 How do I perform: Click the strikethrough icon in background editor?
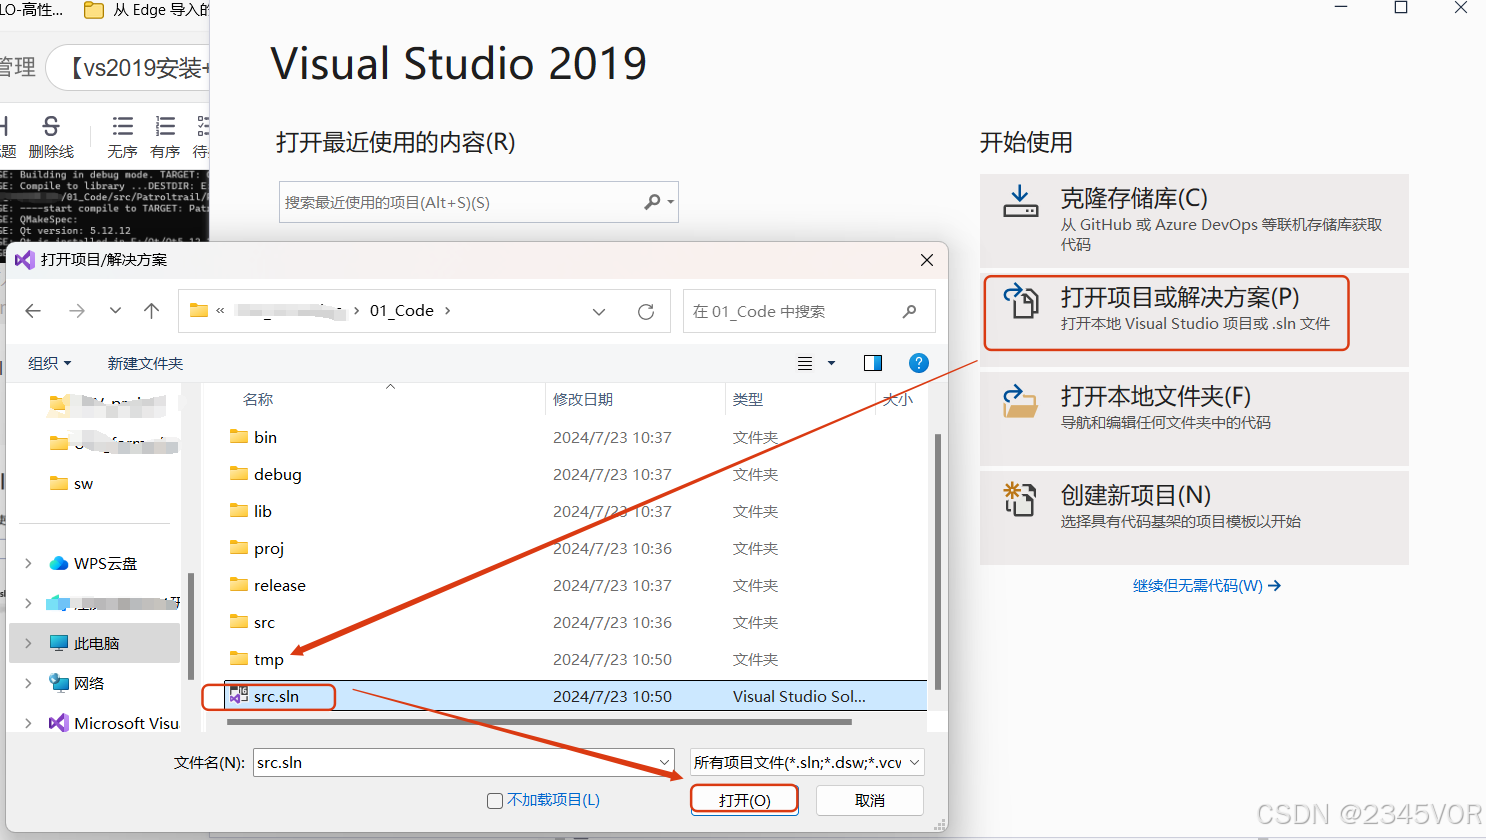(x=51, y=126)
